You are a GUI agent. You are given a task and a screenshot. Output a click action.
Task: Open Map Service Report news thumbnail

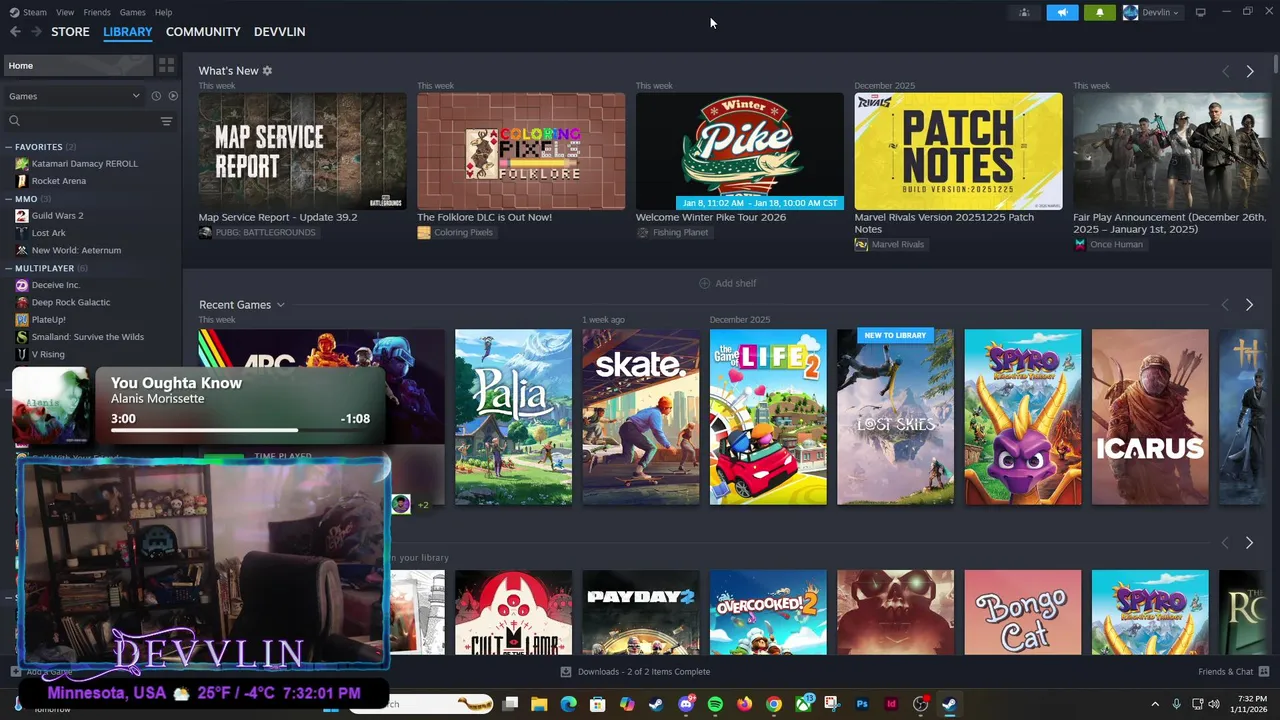coord(302,151)
